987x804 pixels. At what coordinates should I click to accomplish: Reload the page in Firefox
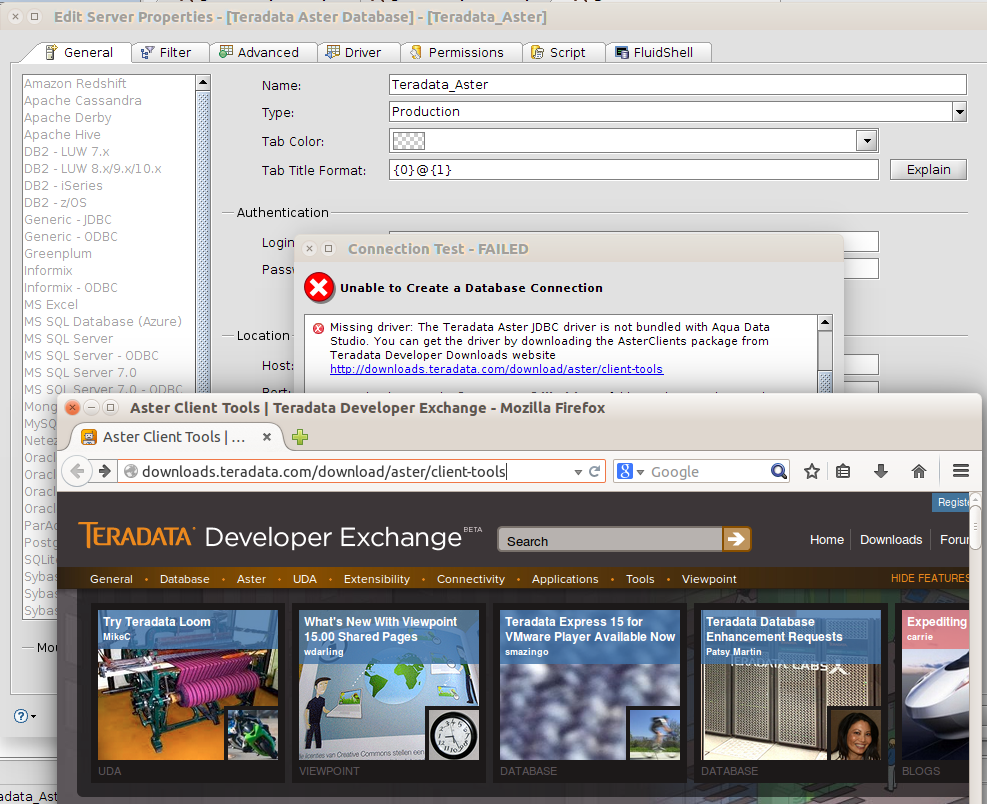[594, 471]
